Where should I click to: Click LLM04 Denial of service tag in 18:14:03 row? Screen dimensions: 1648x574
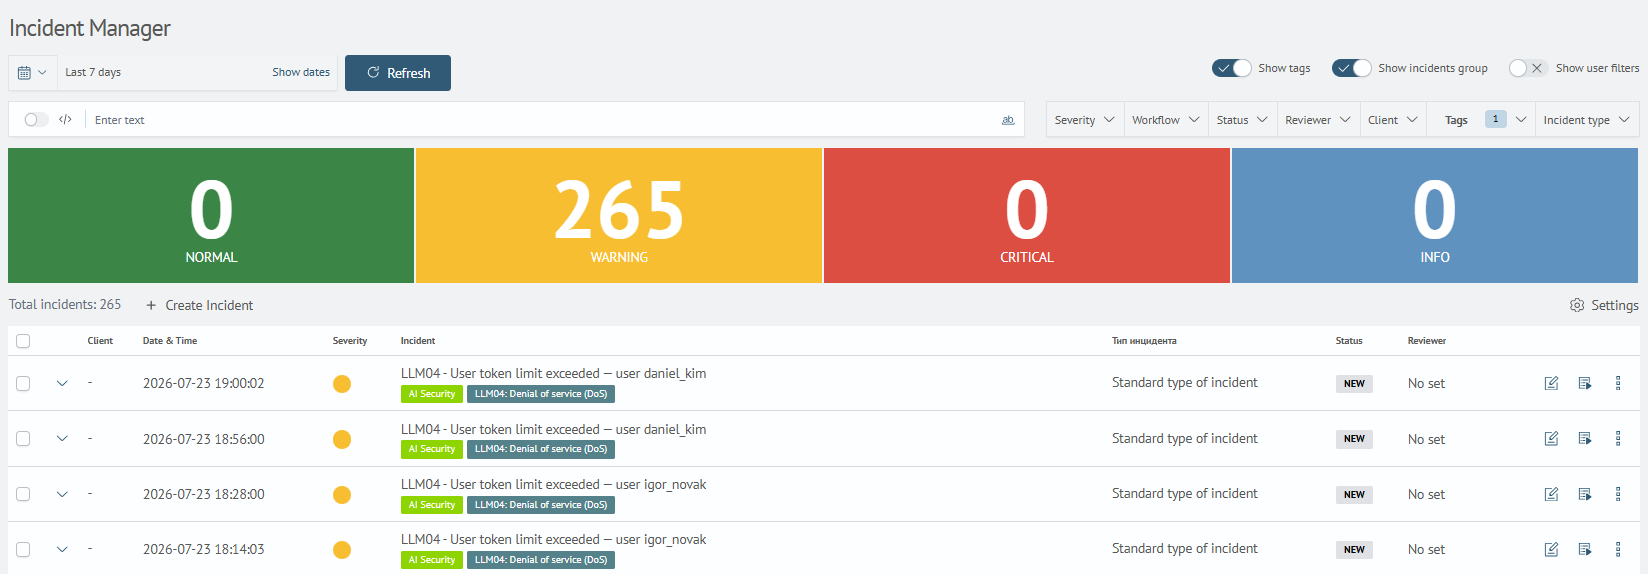(x=541, y=560)
